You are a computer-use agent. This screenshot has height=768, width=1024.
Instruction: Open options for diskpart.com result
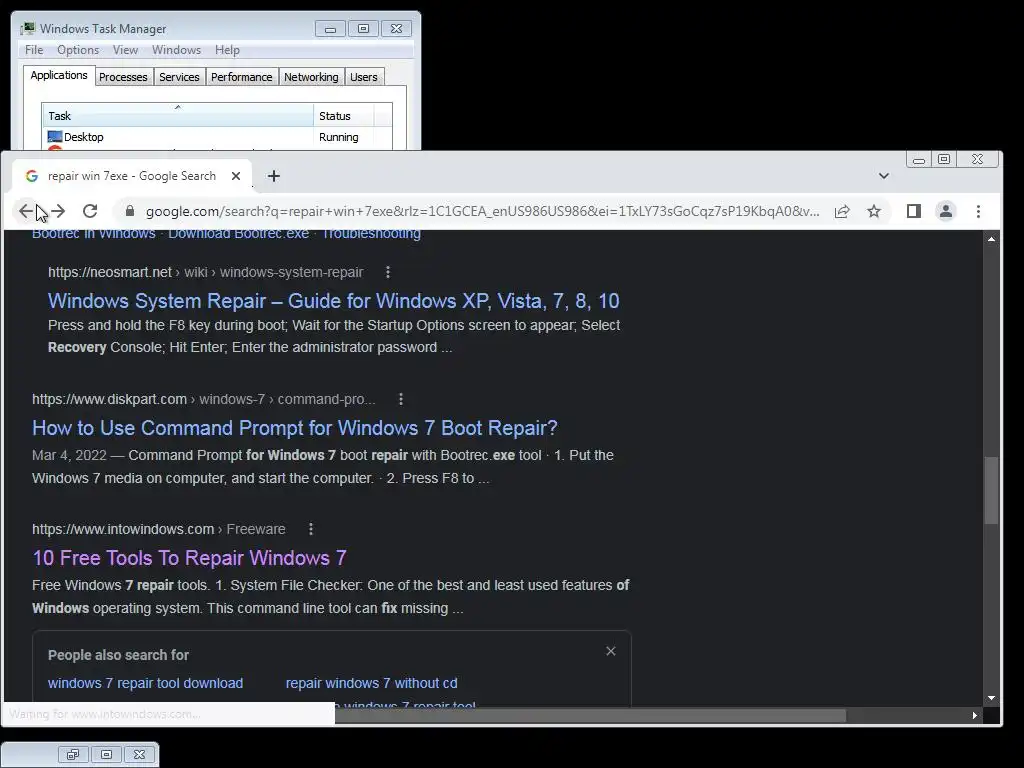tap(401, 399)
